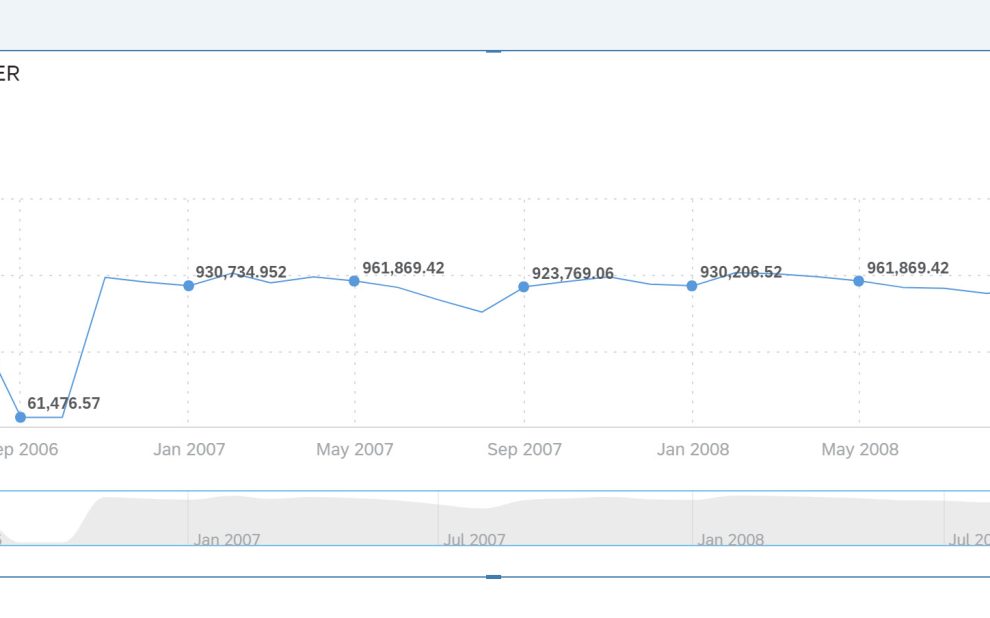
Task: Click the 923,769.06 value label text
Action: coord(573,274)
